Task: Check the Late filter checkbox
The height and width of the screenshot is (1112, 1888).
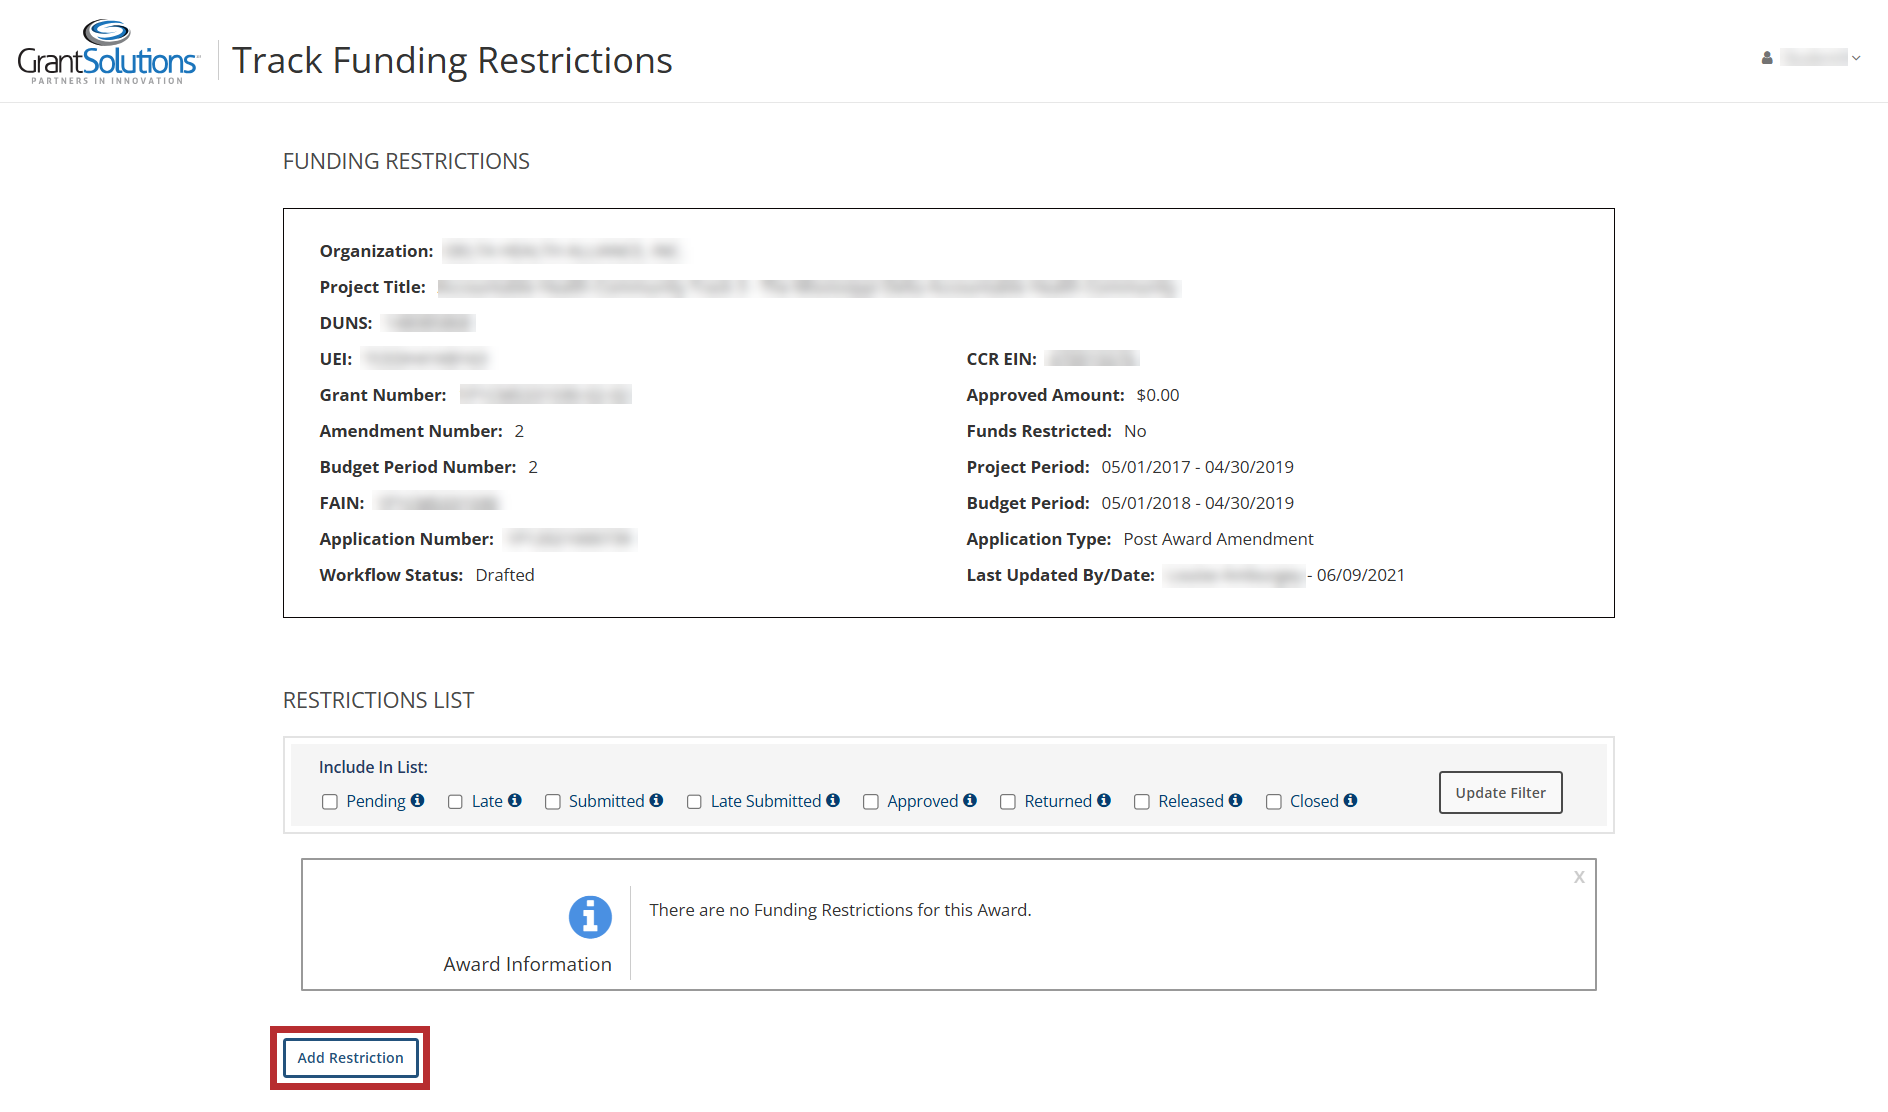Action: tap(455, 802)
